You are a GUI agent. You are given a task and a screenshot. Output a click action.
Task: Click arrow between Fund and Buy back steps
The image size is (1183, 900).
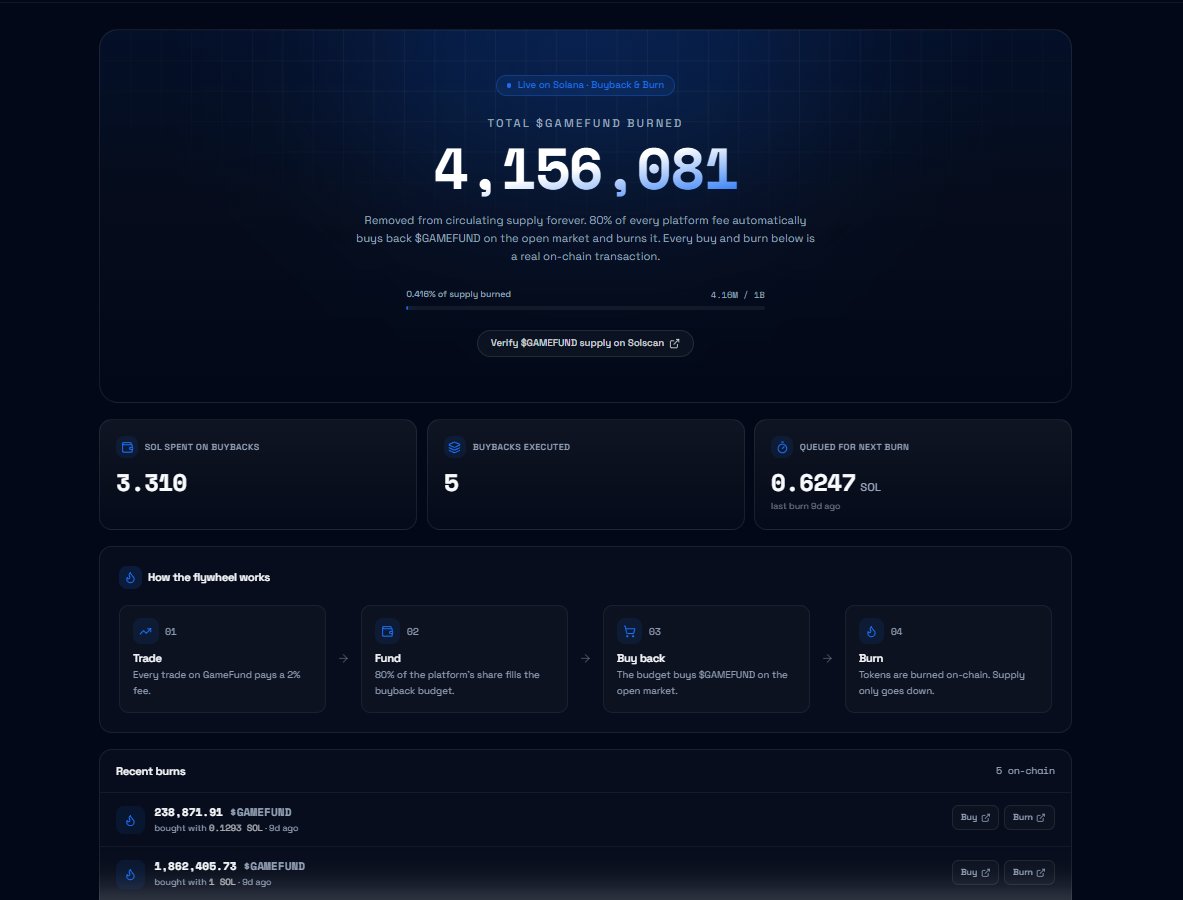(x=585, y=659)
